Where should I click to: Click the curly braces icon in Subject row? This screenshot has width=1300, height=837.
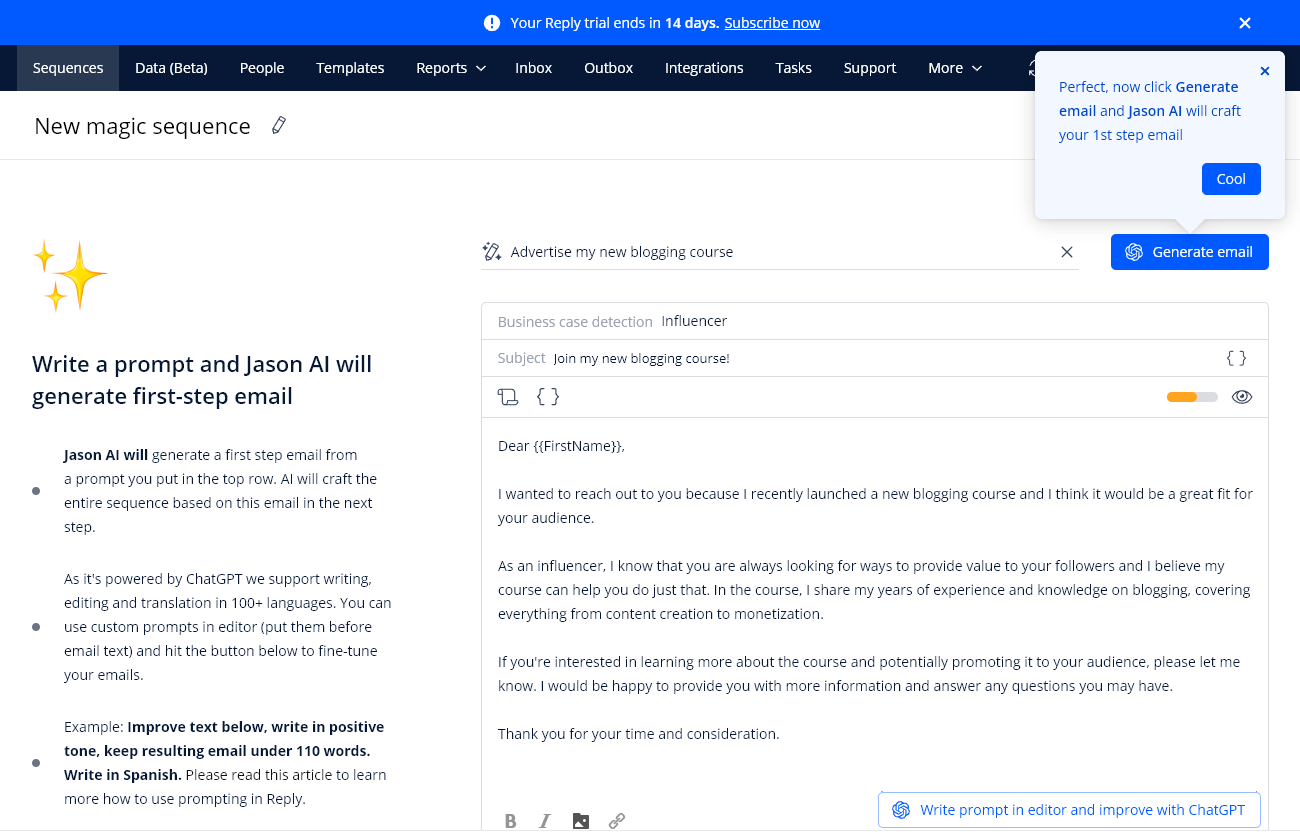point(1237,357)
